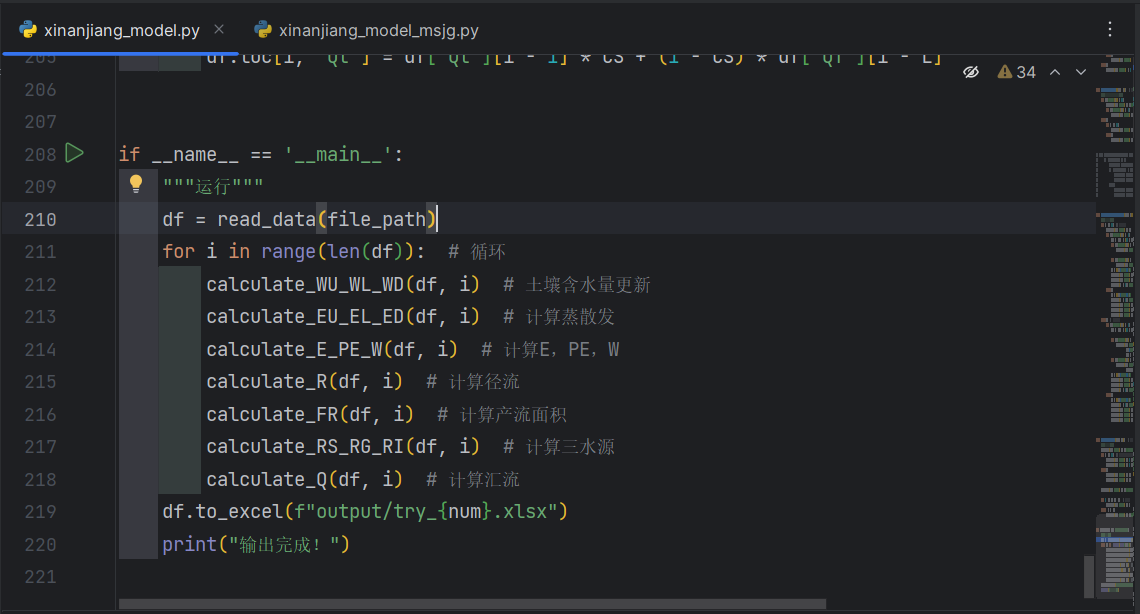The image size is (1140, 614).
Task: Click the yellow lightbulb intention icon
Action: click(x=137, y=184)
